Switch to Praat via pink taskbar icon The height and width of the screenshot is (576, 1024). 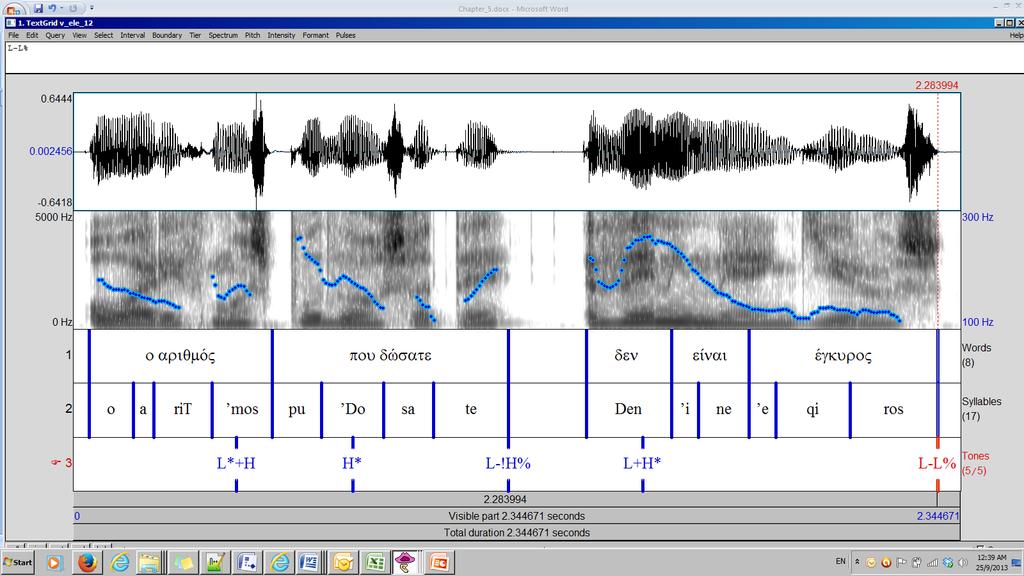[x=405, y=562]
